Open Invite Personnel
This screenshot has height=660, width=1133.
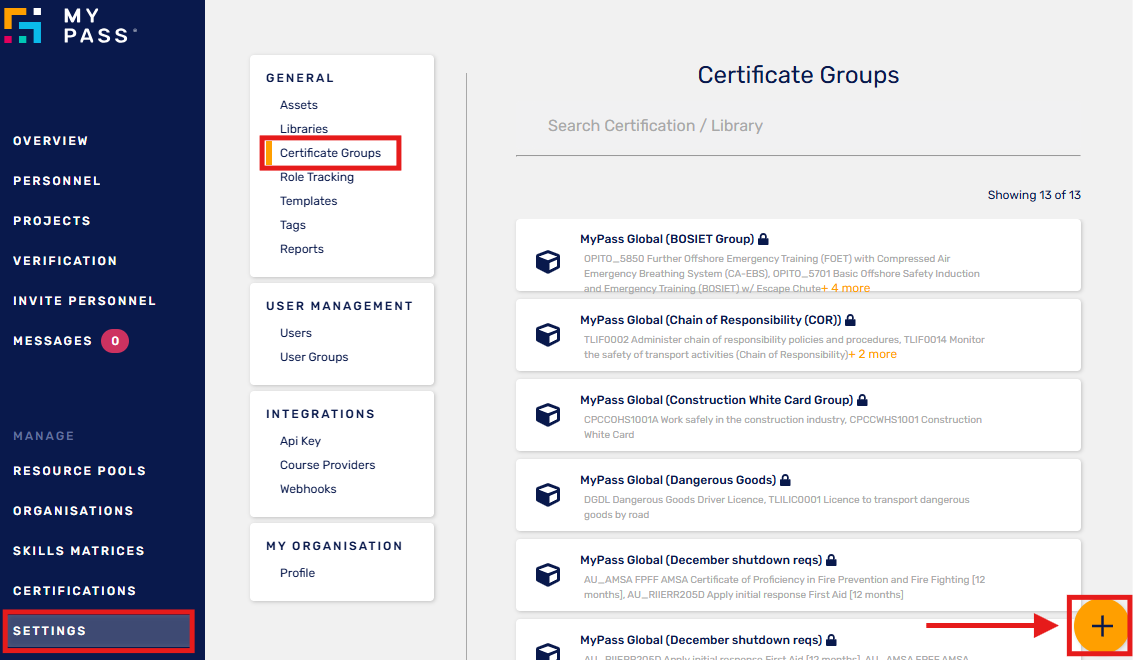[85, 301]
